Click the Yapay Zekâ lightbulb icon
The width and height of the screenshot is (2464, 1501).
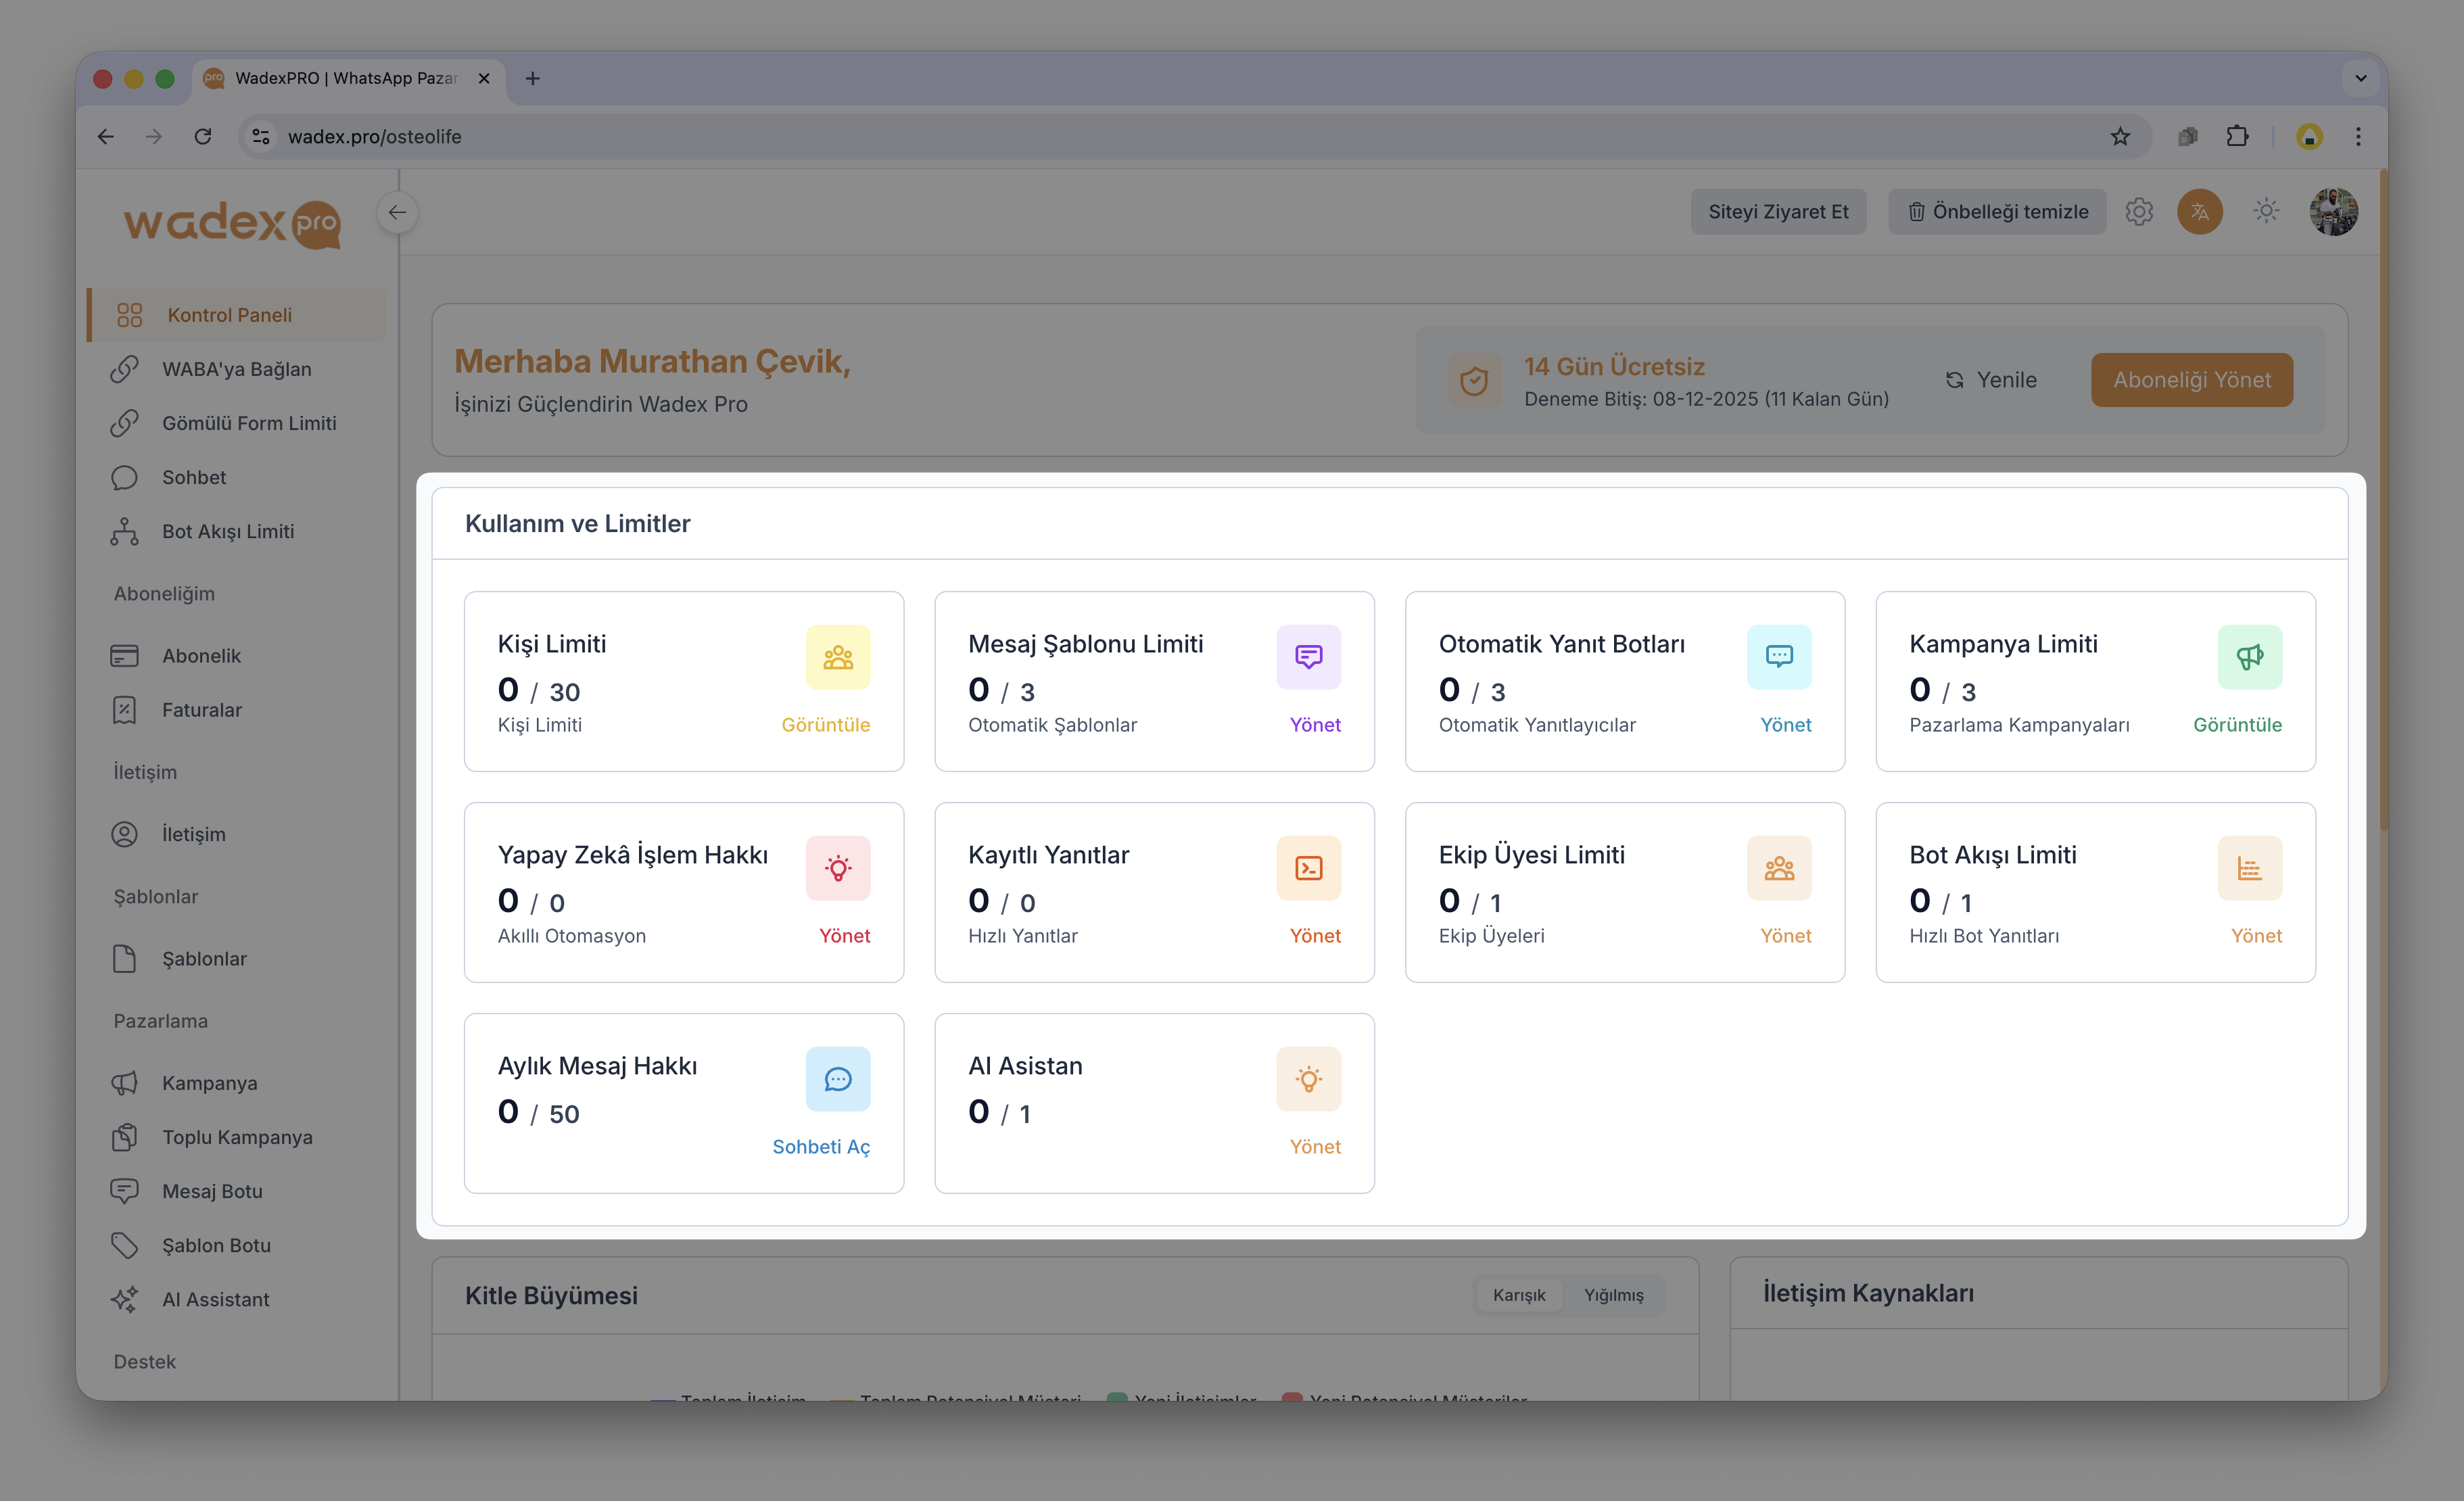[837, 868]
